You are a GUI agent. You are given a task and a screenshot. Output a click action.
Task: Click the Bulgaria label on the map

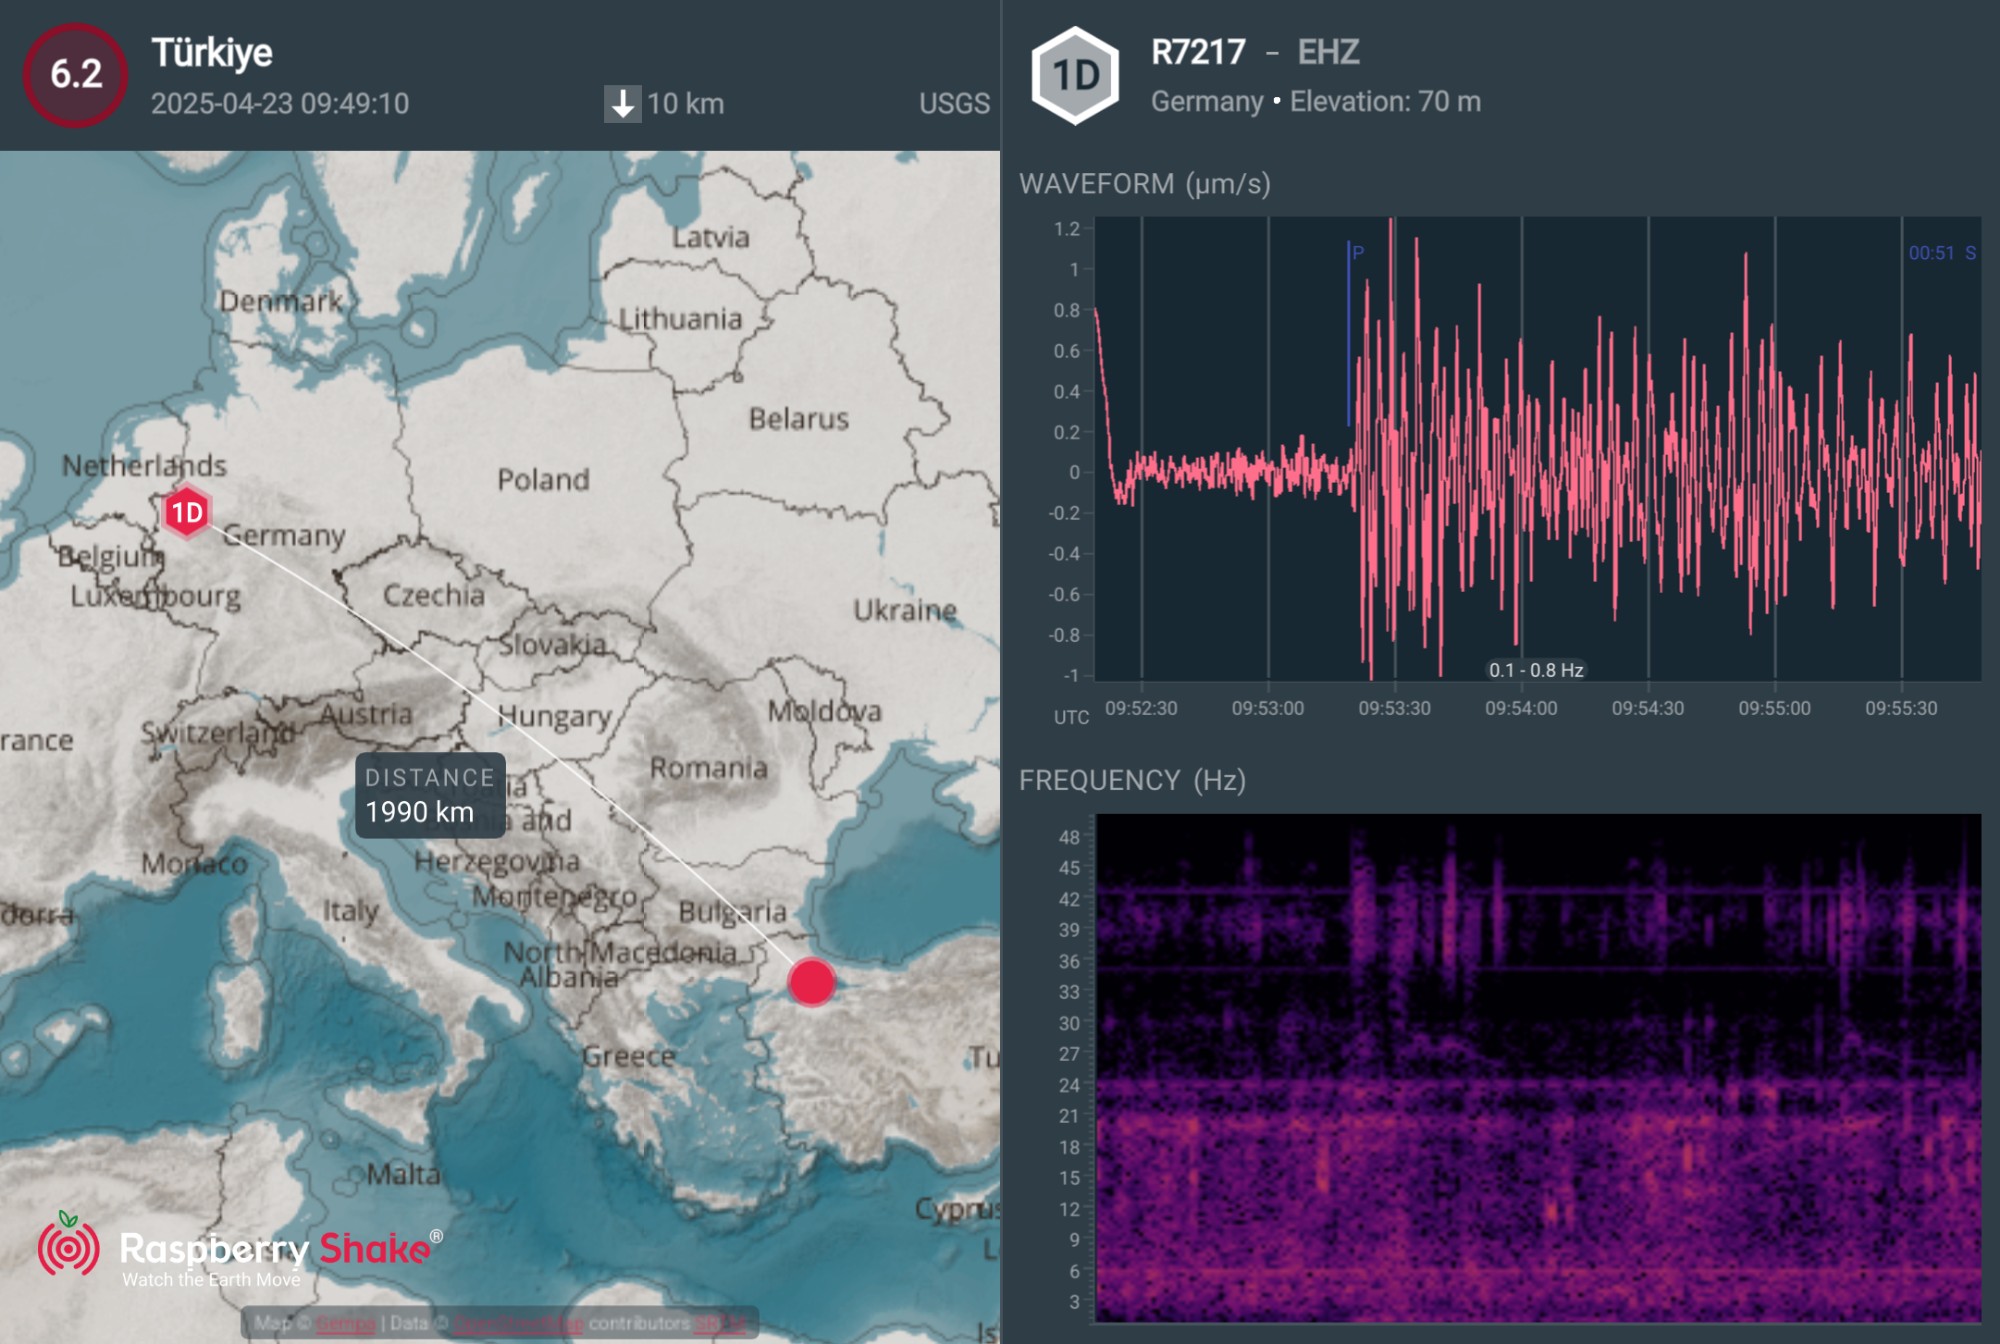(733, 912)
